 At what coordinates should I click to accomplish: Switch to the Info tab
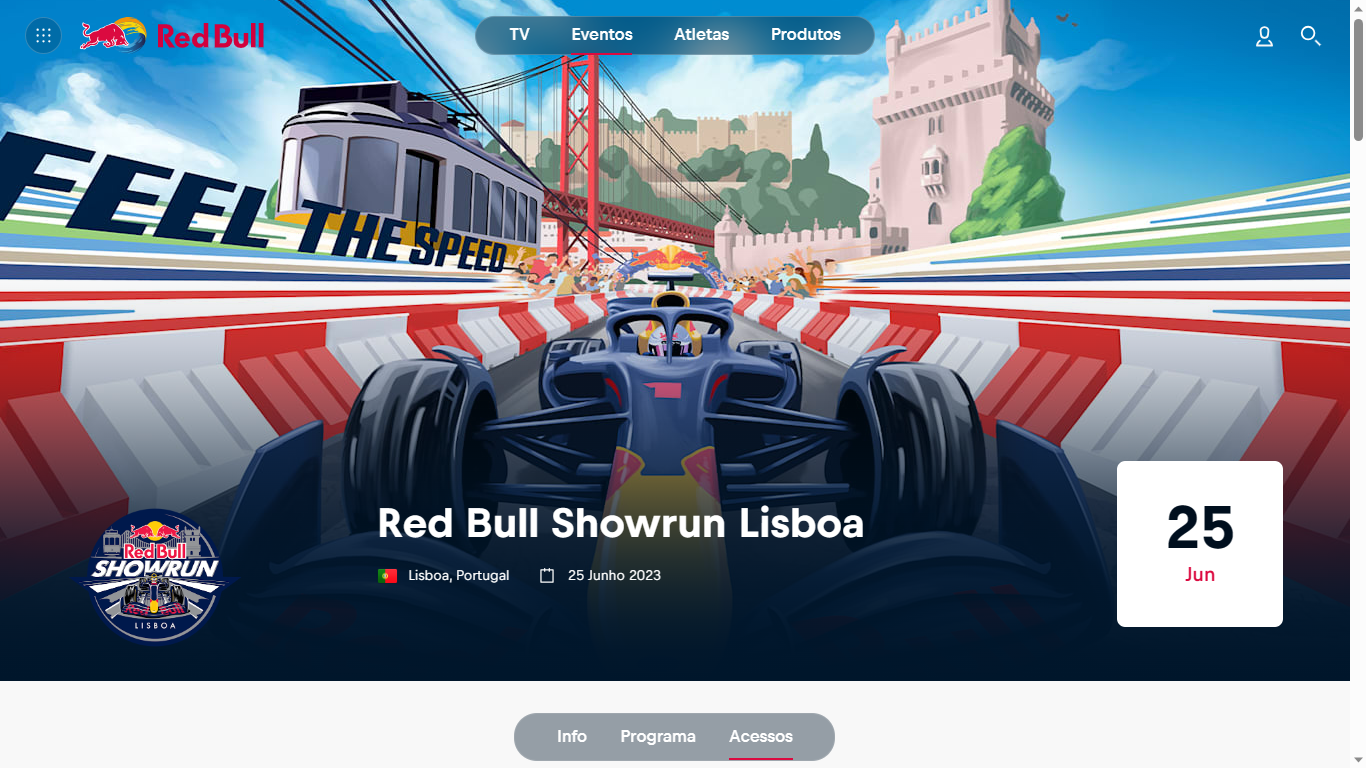572,737
